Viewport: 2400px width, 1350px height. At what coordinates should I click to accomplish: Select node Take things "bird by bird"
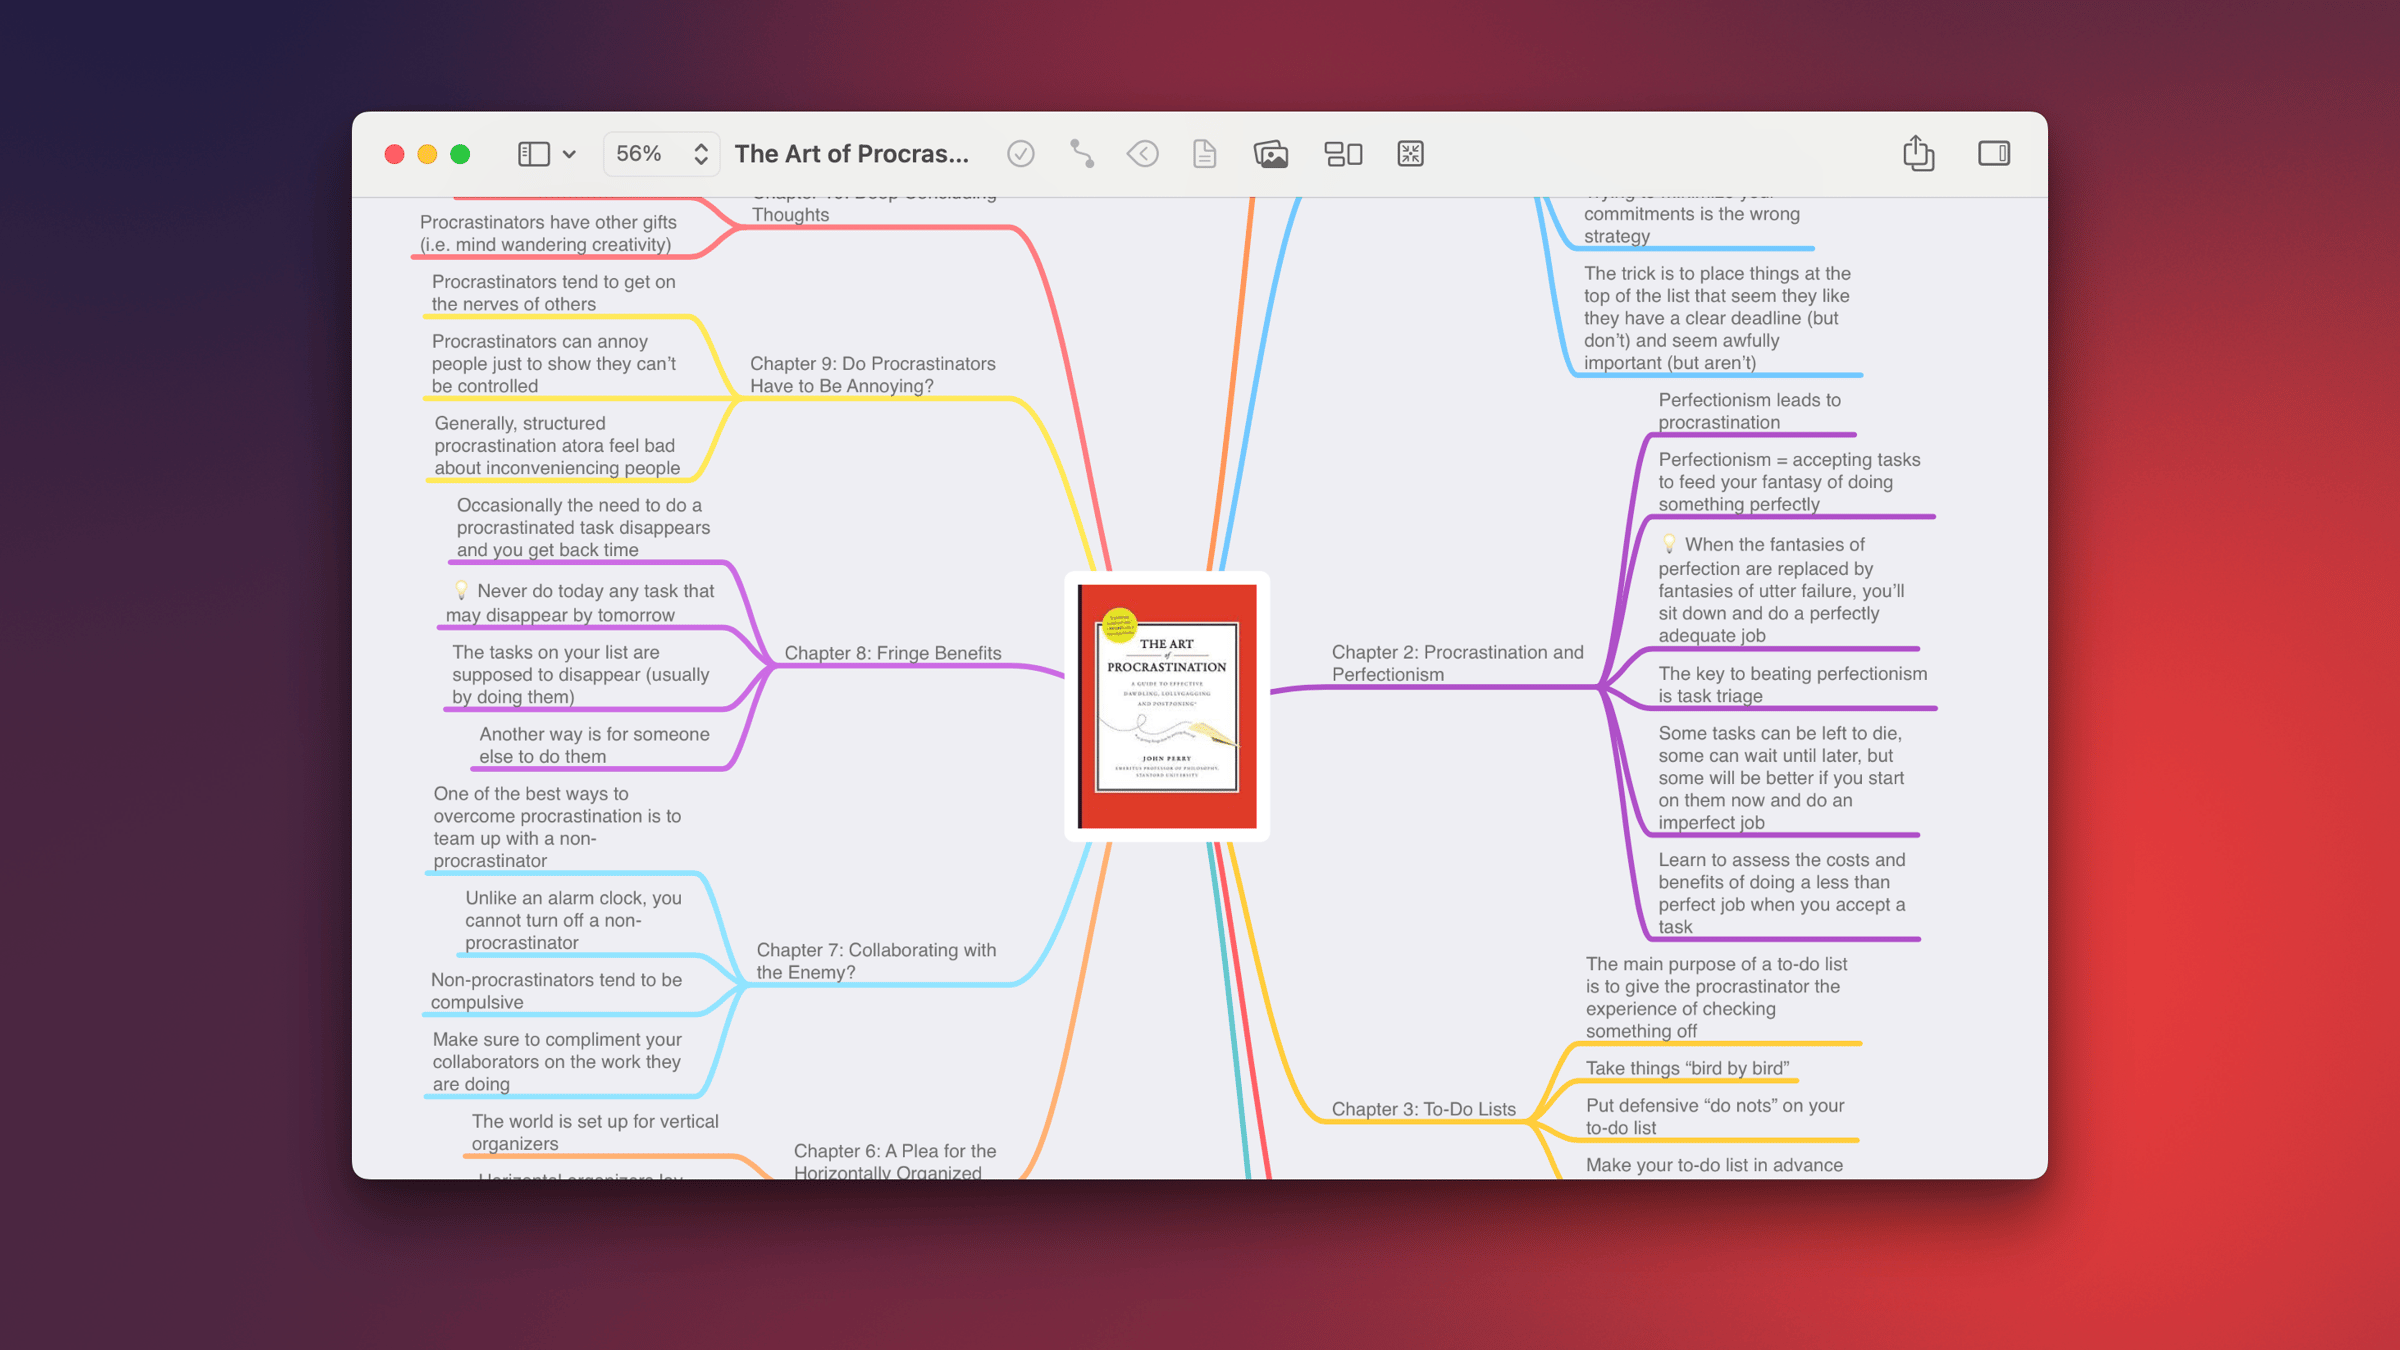point(1687,1068)
